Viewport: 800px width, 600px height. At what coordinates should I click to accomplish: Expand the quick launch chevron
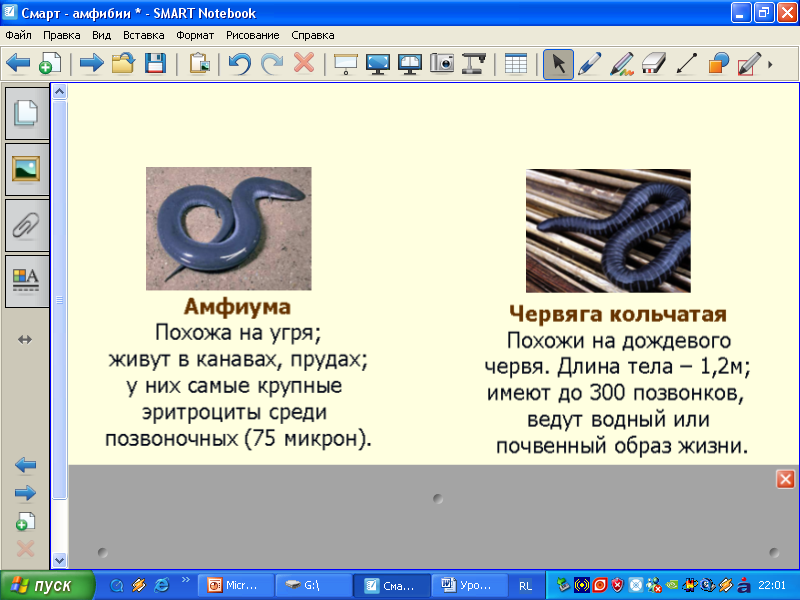tap(186, 579)
